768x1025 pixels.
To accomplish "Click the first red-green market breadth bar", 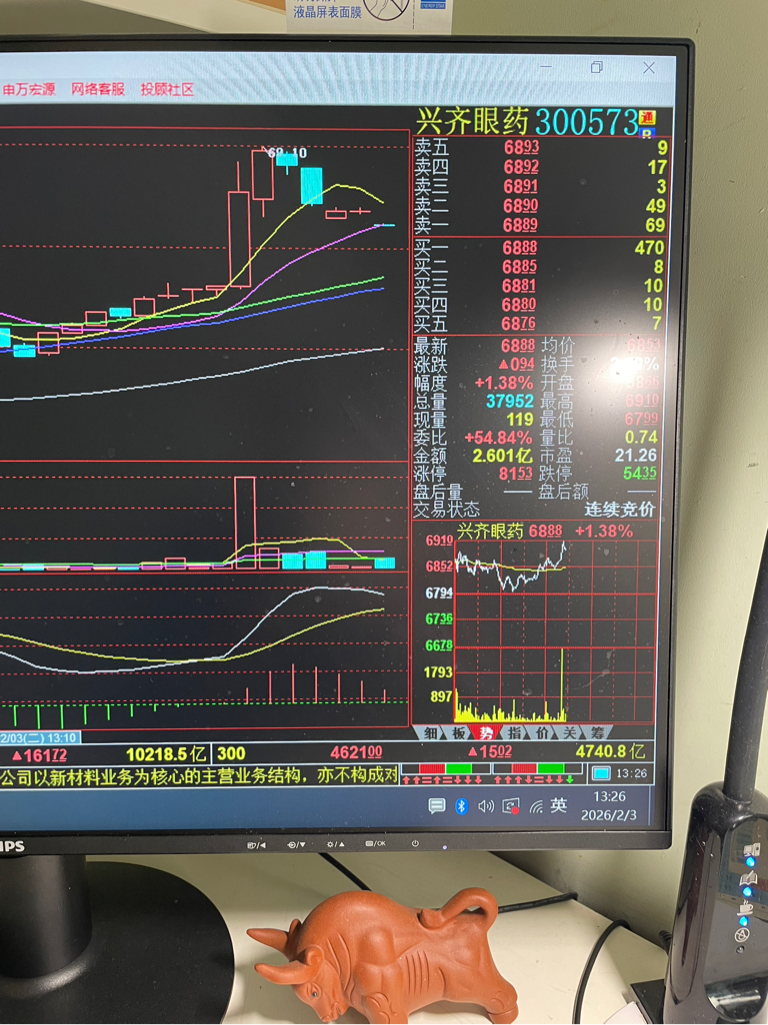I will pyautogui.click(x=446, y=768).
